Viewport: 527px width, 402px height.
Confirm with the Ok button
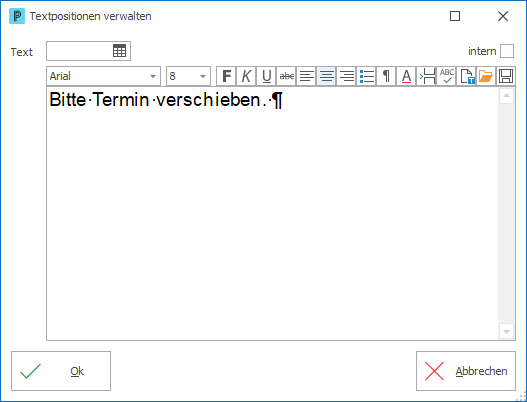61,371
